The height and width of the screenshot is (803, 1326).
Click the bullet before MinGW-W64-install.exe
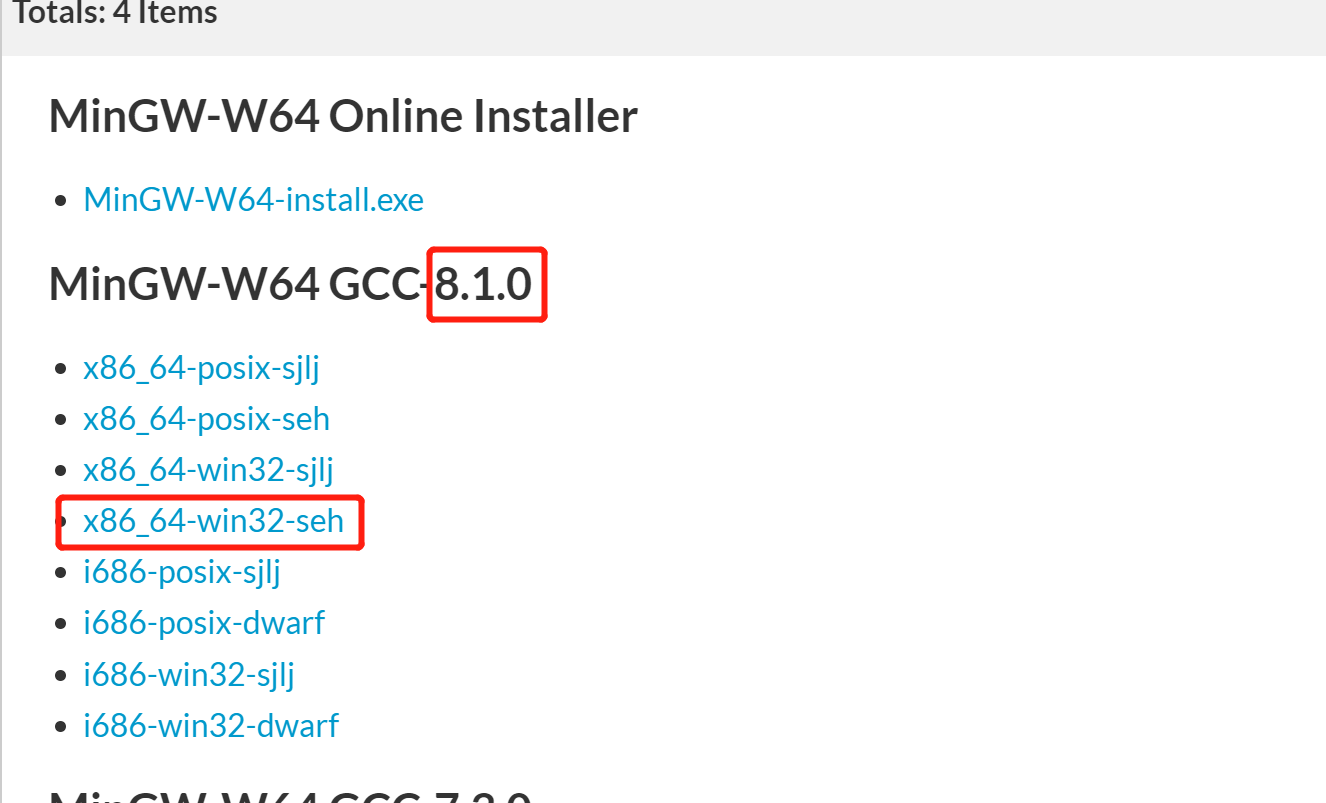click(x=62, y=201)
